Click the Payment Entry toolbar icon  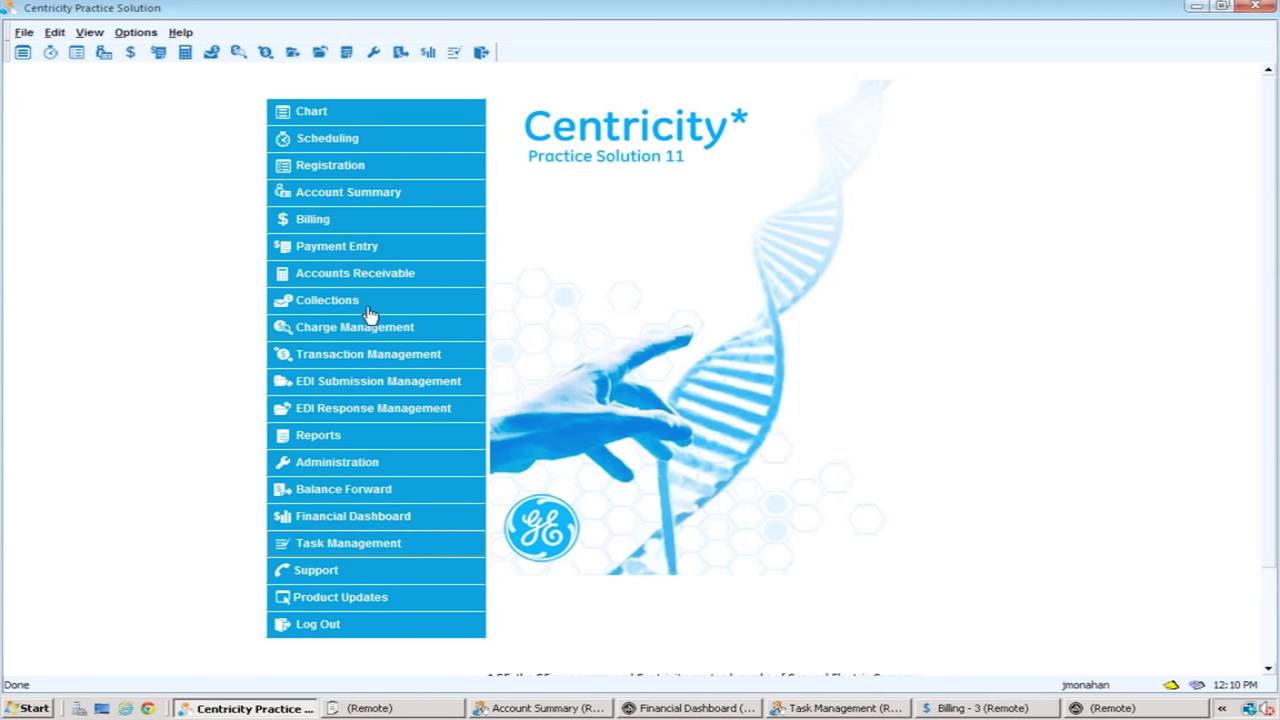(158, 52)
